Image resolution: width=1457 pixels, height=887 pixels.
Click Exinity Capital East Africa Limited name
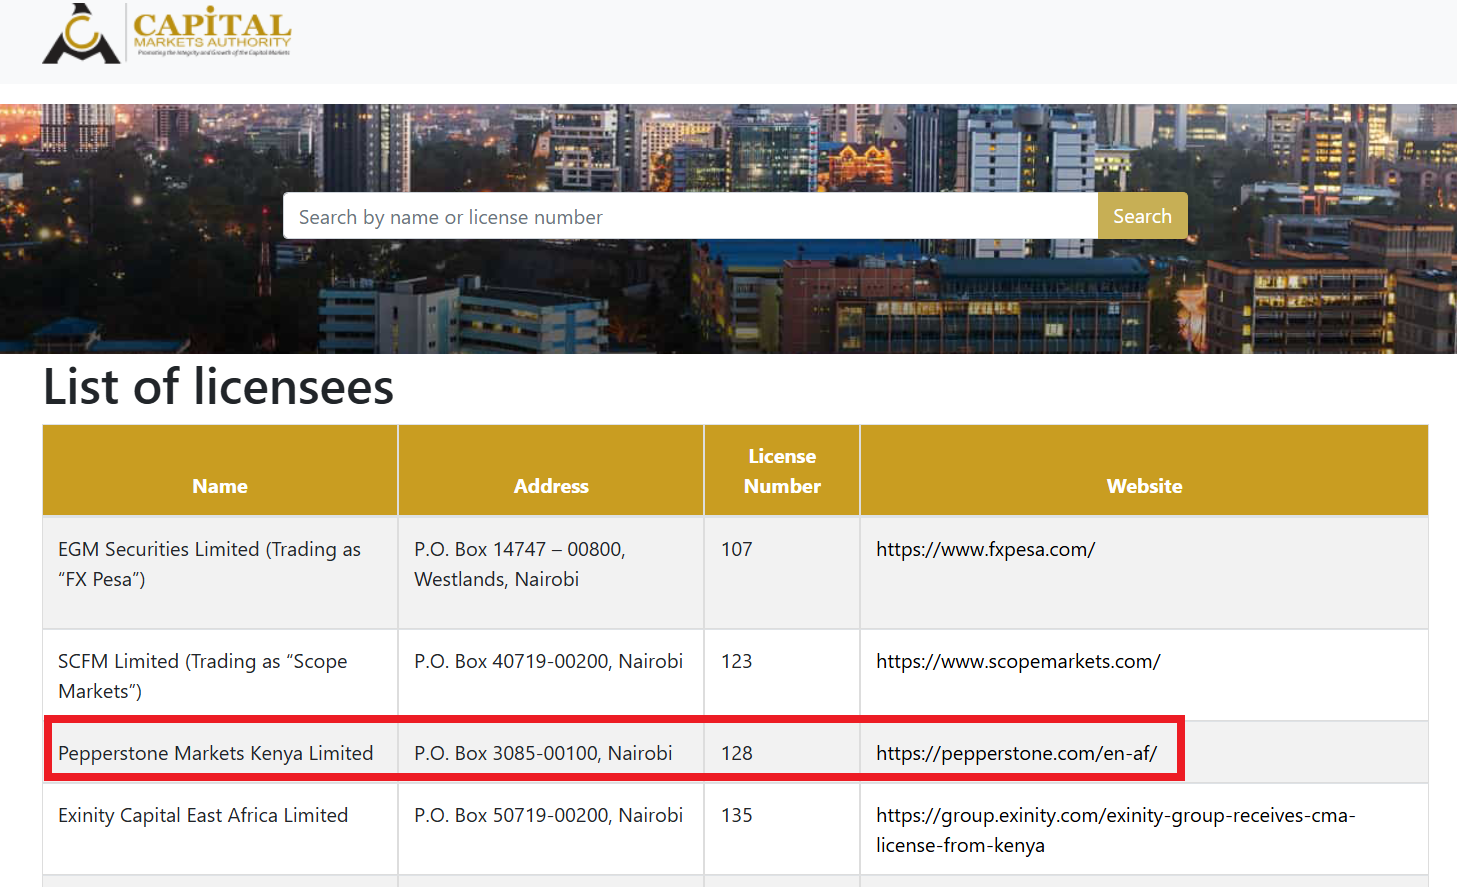coord(203,816)
